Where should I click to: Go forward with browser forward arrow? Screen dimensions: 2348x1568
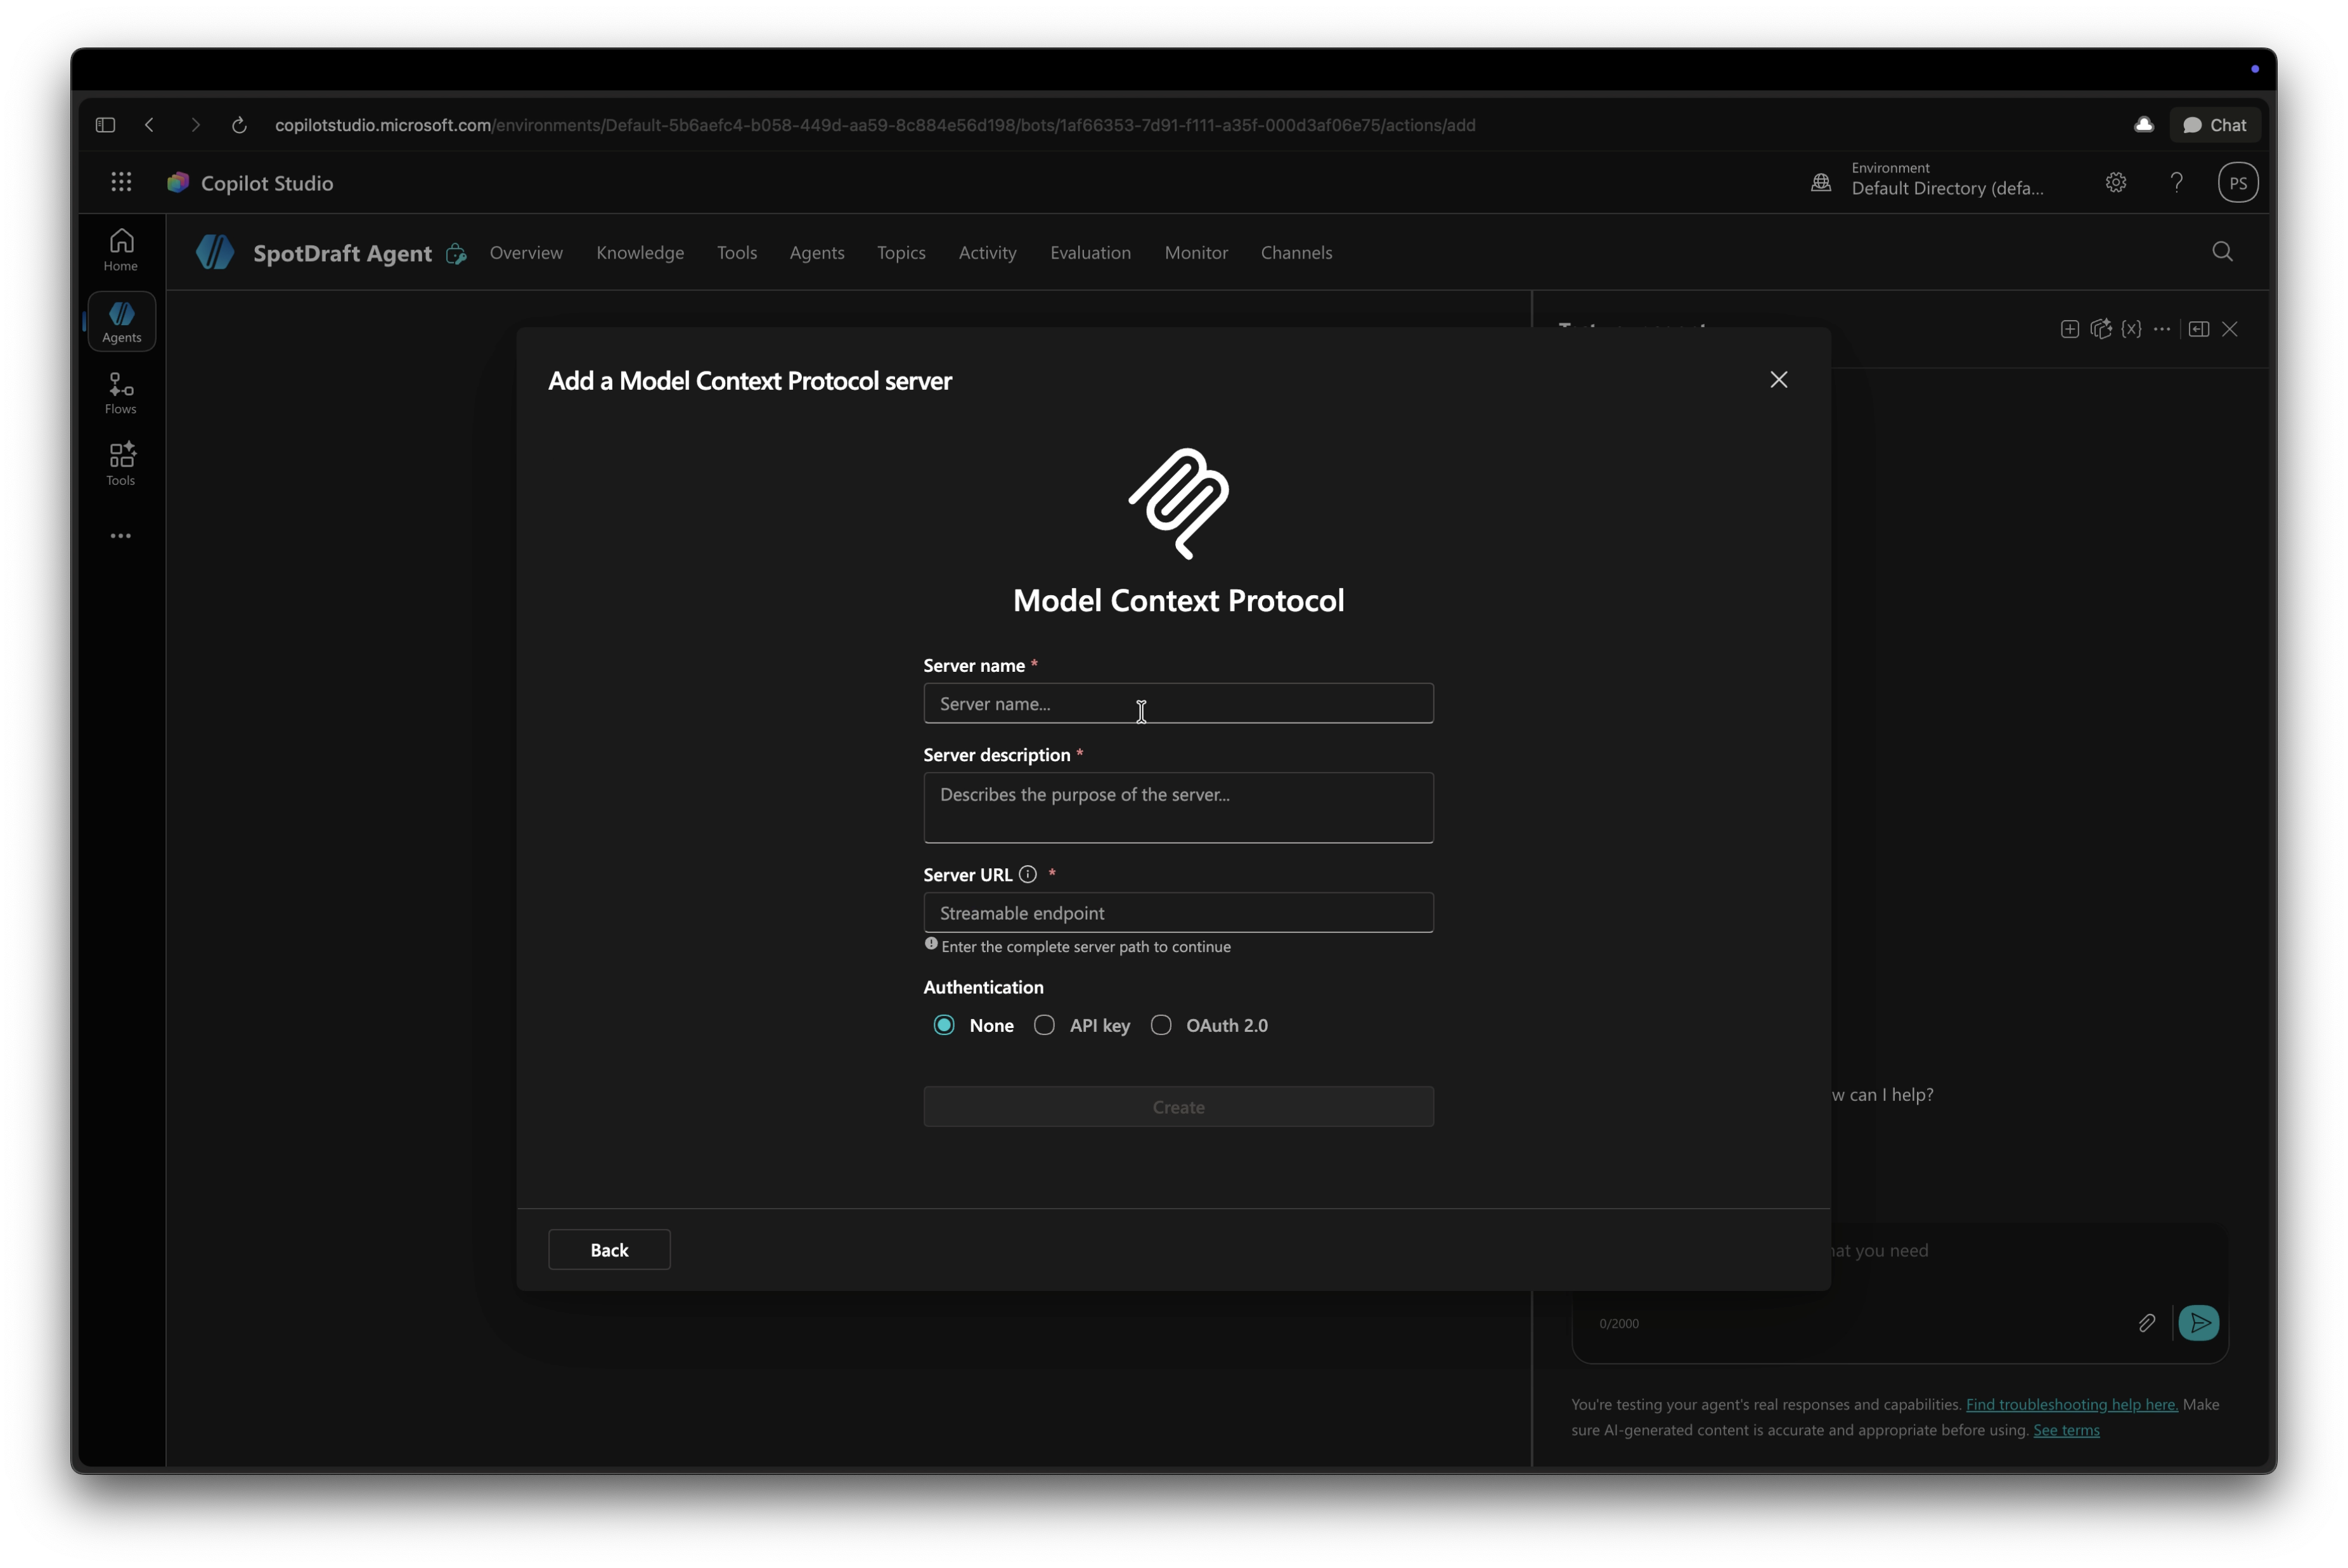[x=195, y=125]
